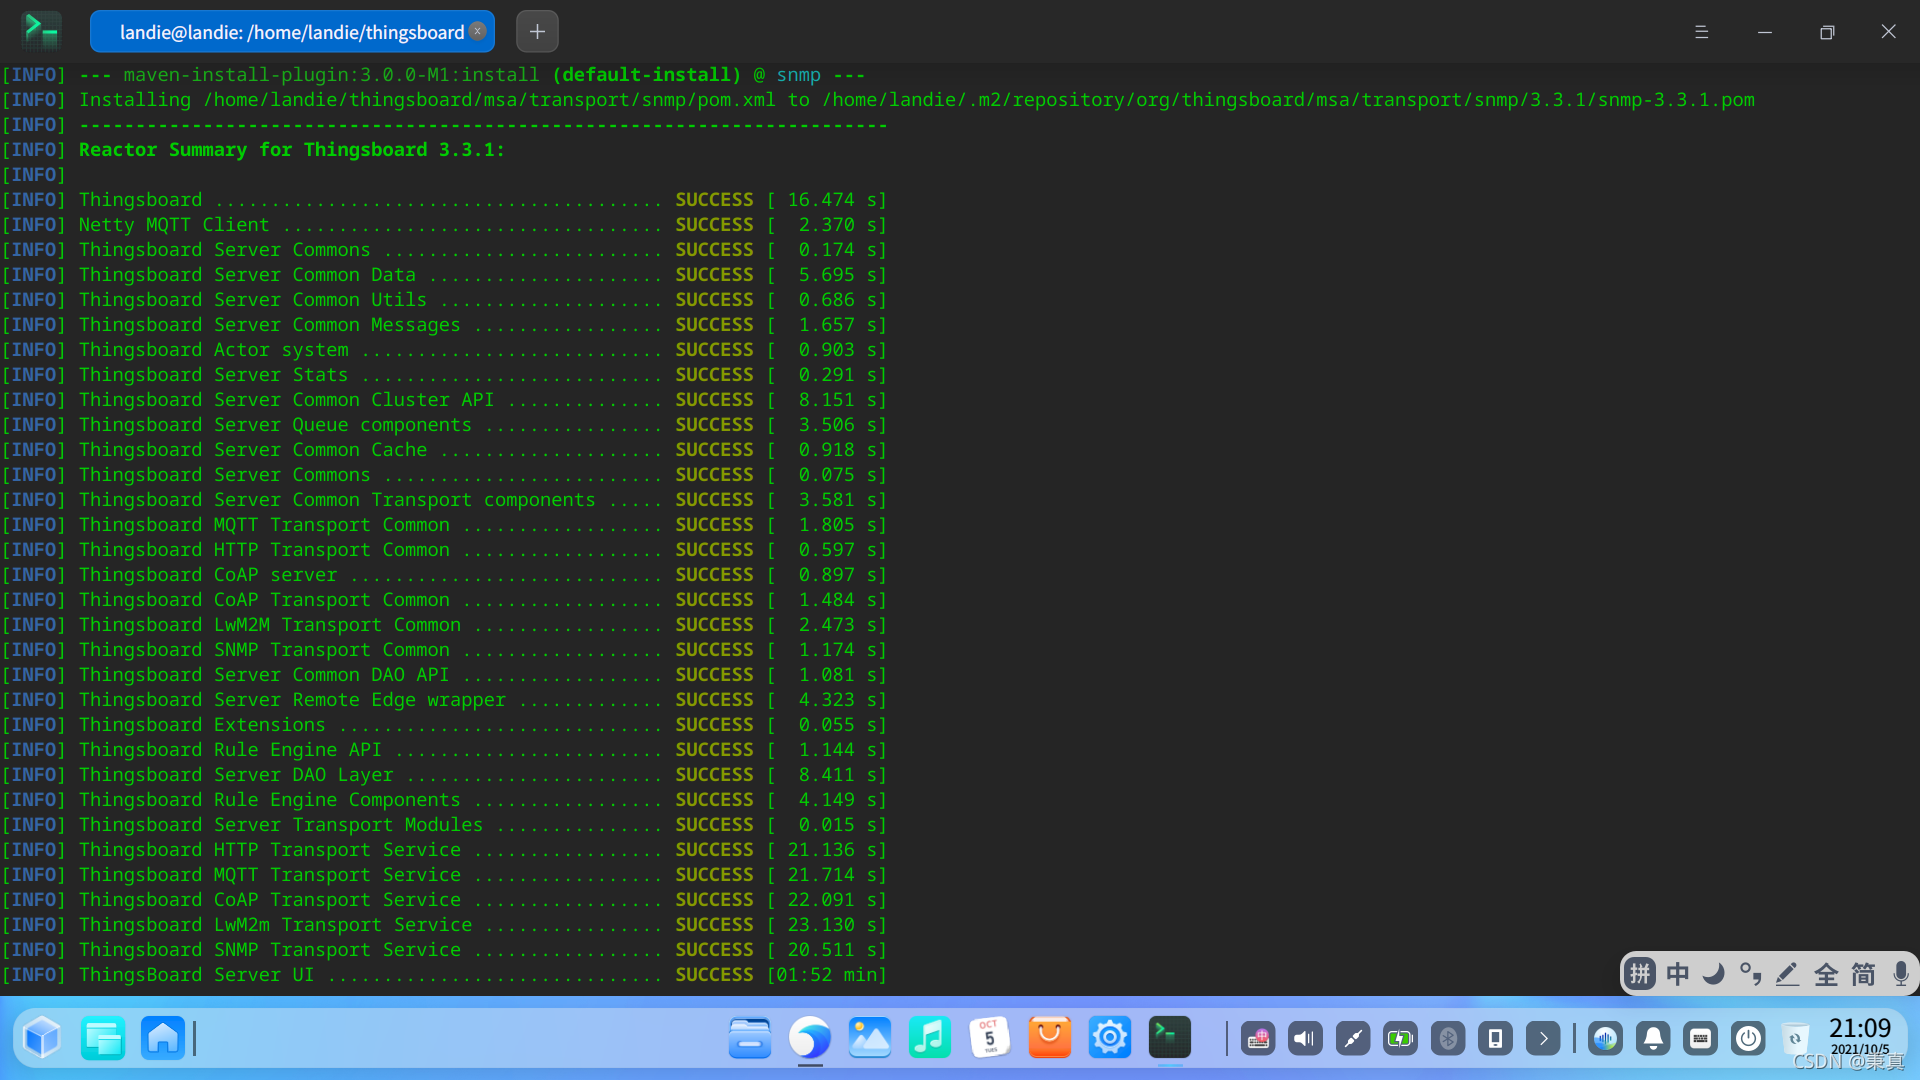Toggle simplified Chinese 简 on input bar
The height and width of the screenshot is (1080, 1920).
coord(1863,973)
